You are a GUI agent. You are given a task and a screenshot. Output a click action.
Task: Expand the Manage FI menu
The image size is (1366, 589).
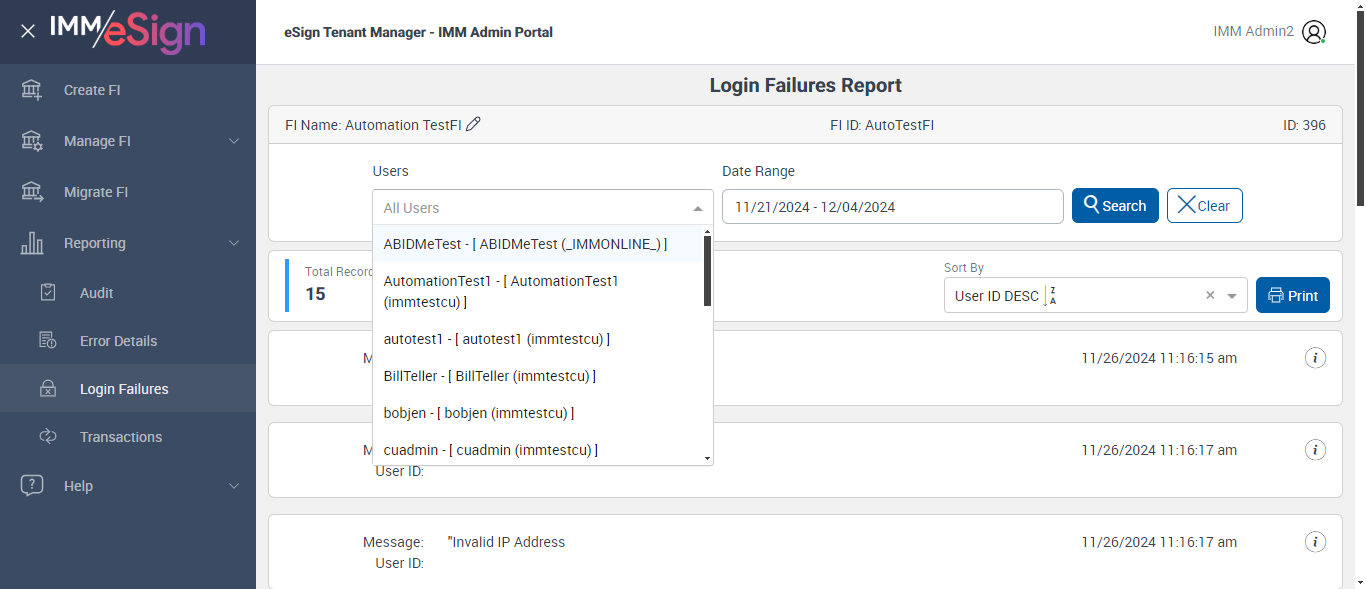point(234,141)
